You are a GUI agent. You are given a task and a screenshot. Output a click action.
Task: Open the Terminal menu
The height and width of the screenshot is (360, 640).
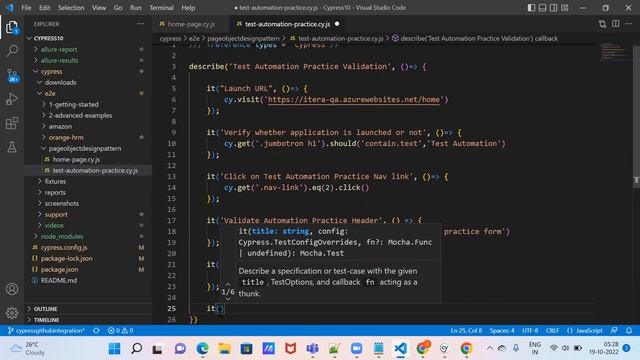coord(161,7)
